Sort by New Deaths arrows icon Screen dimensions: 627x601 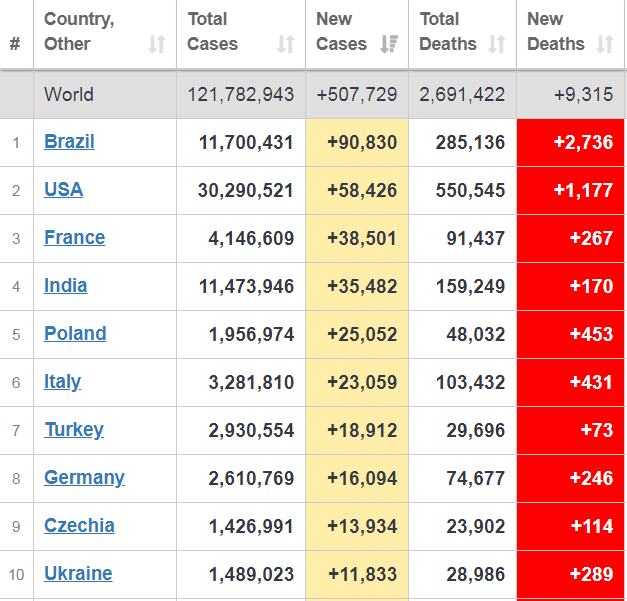604,44
